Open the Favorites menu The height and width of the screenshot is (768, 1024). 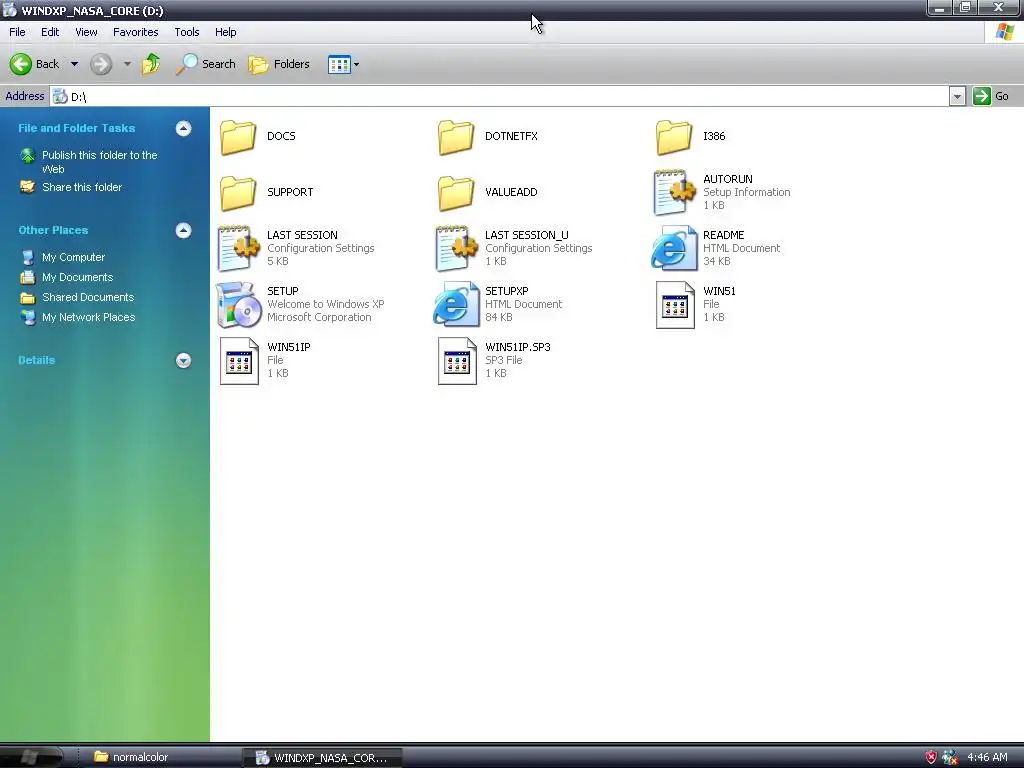pyautogui.click(x=135, y=32)
